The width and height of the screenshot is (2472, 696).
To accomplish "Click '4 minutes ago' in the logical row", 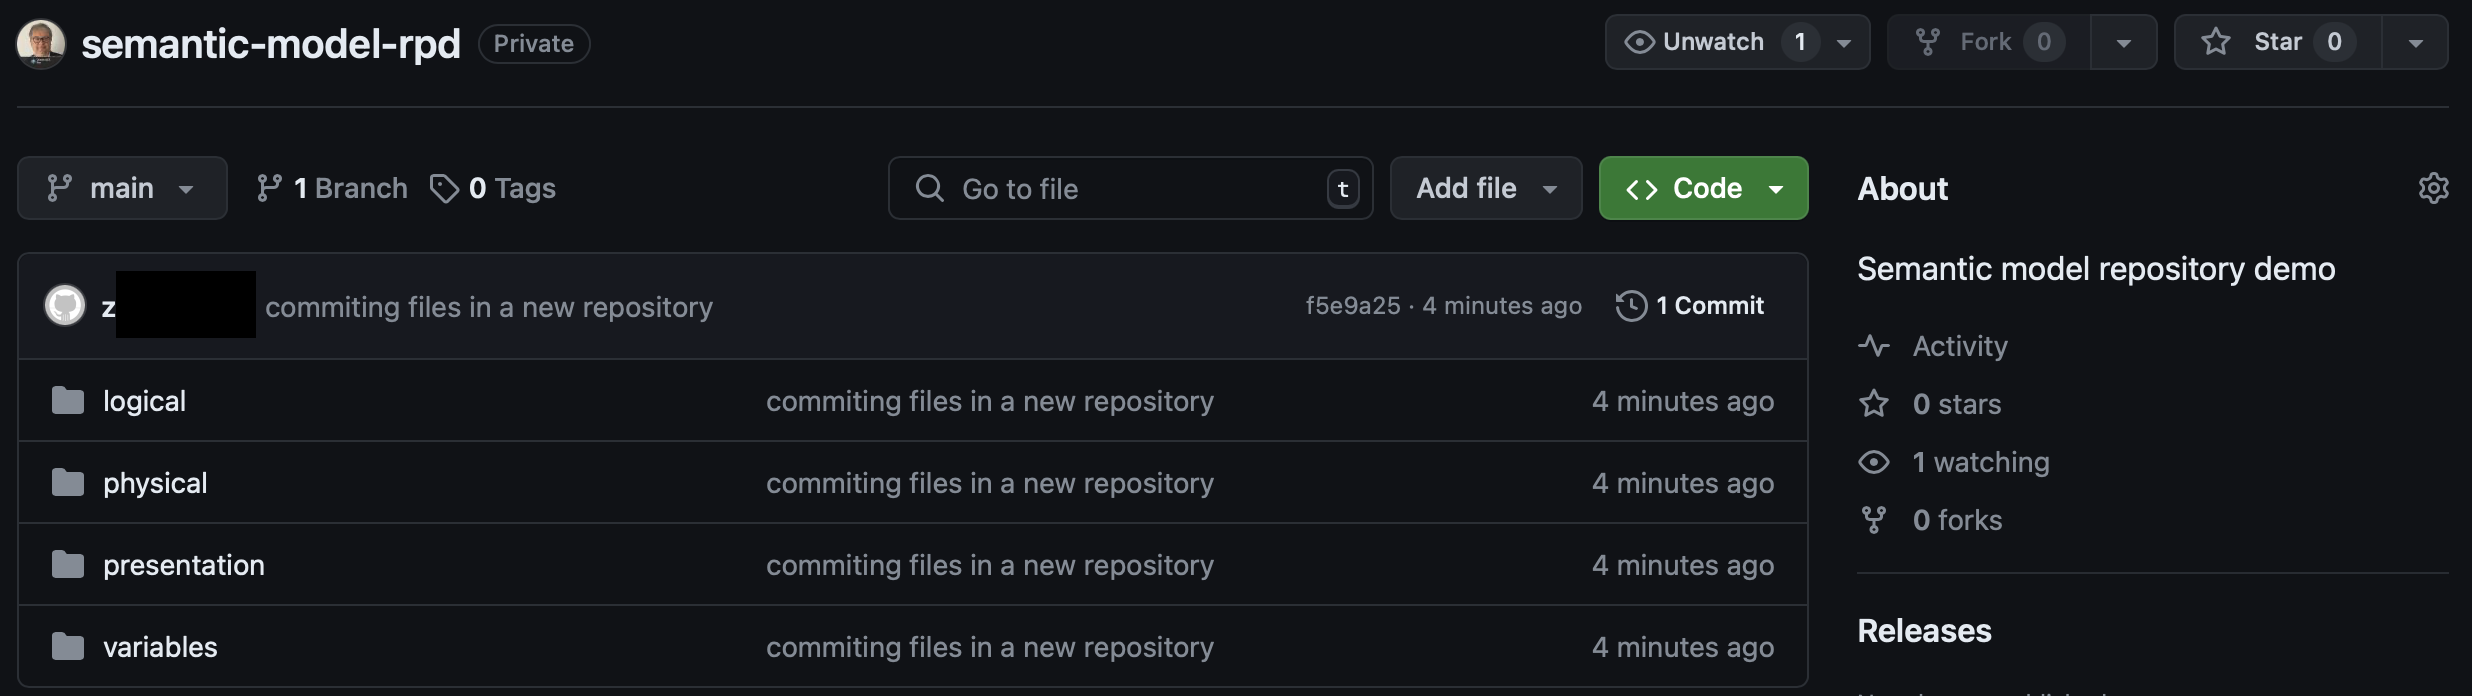I will 1683,401.
